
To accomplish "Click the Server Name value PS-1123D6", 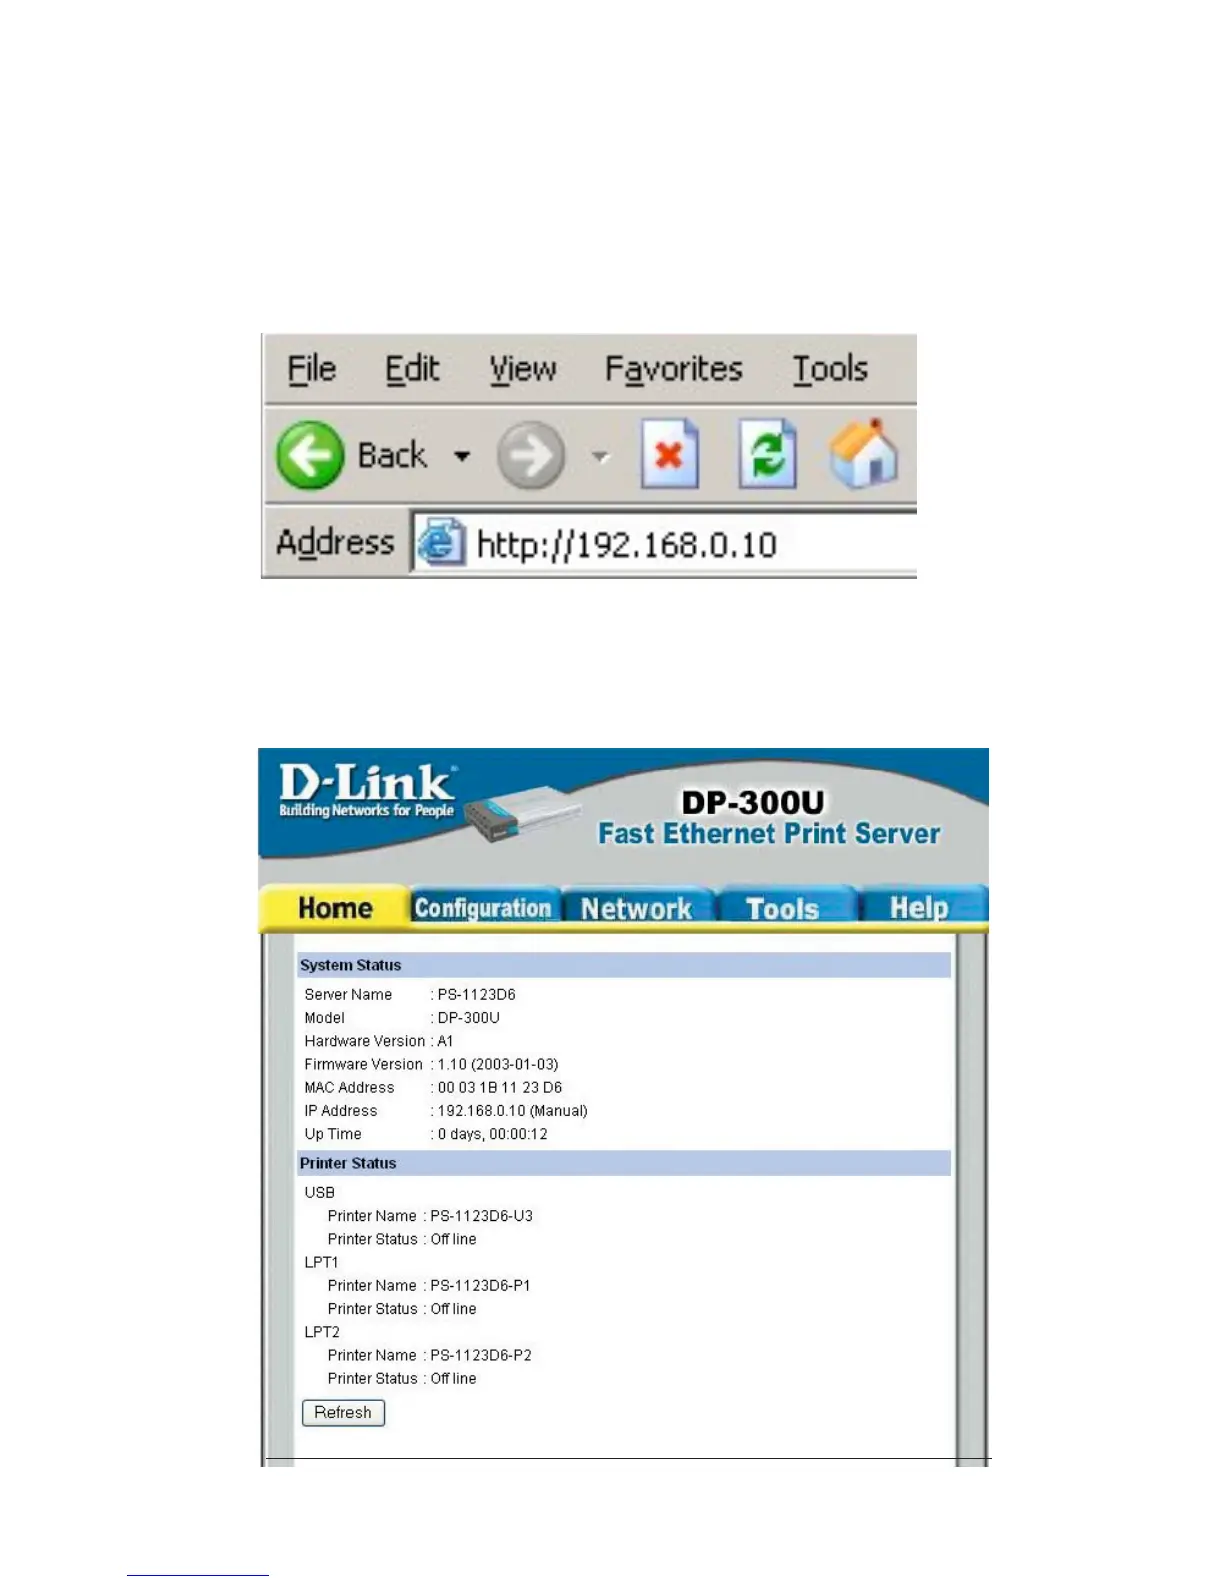I will (476, 994).
